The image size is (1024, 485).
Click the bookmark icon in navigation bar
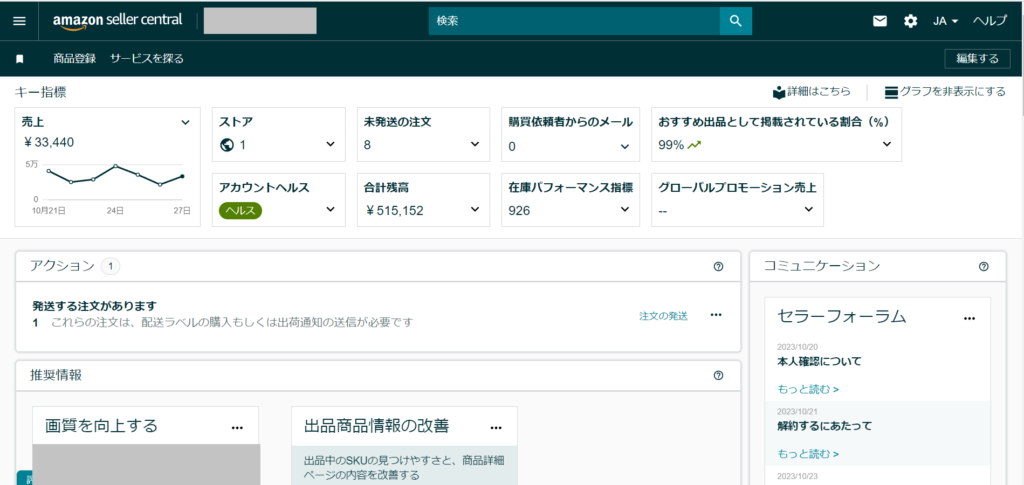point(20,59)
